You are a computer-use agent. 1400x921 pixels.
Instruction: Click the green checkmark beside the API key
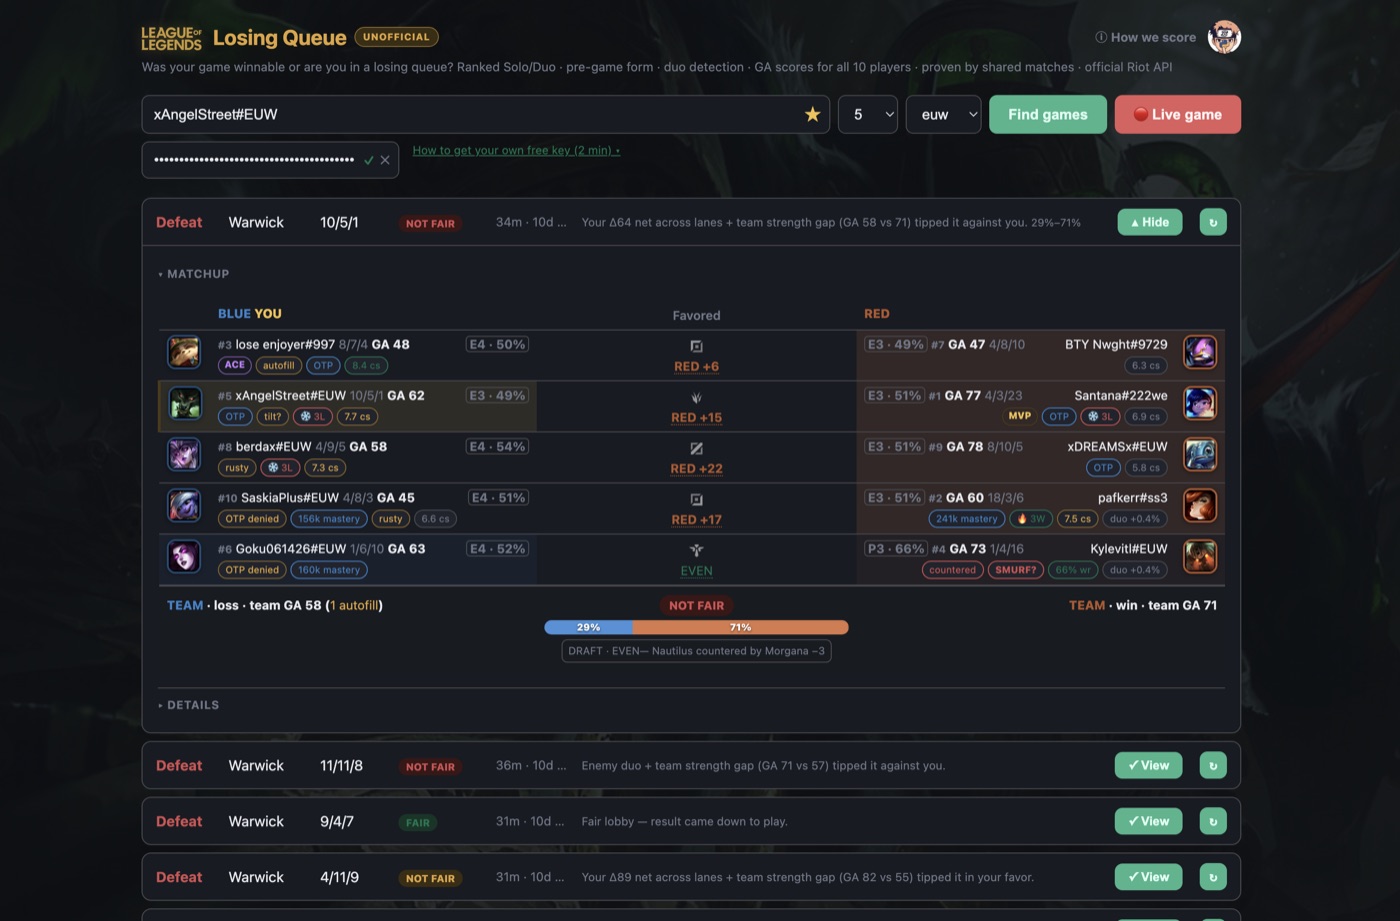[368, 160]
